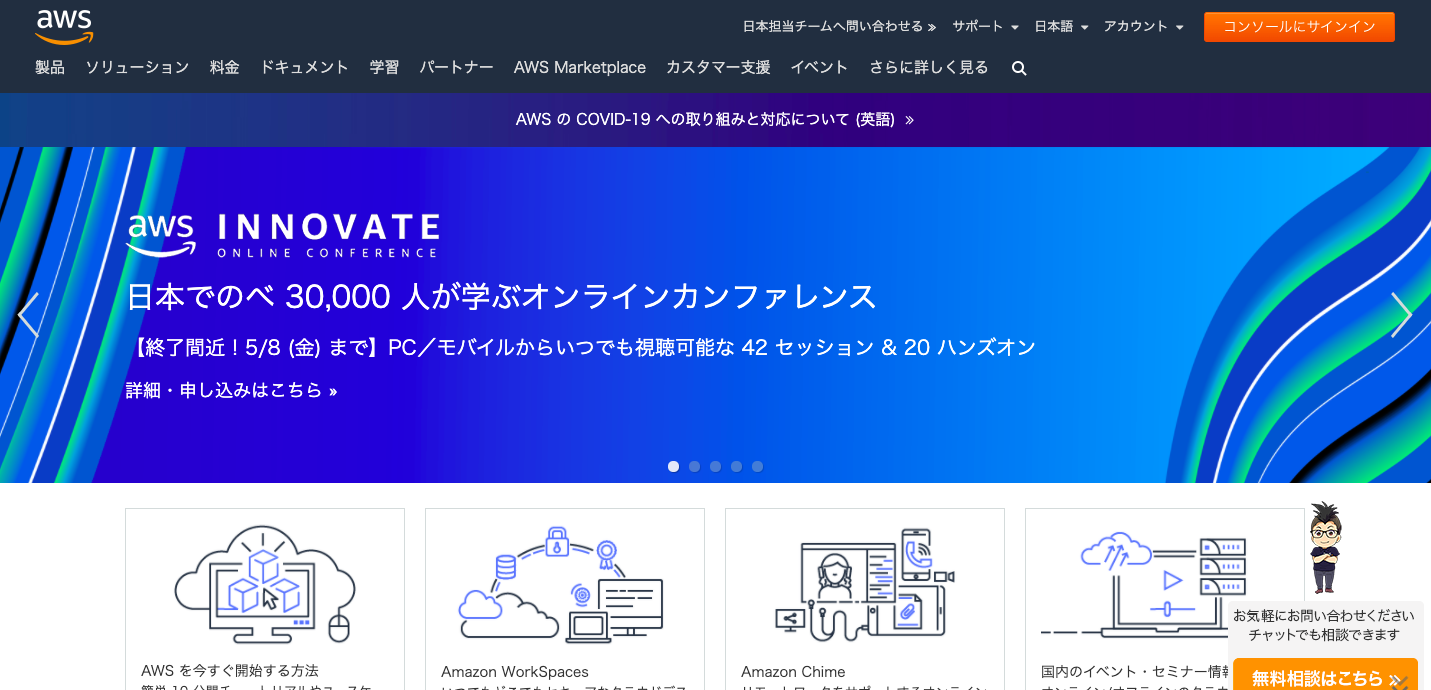This screenshot has height=690, width=1431.
Task: Click 日本担当チームへ問い合わせる link
Action: [839, 27]
